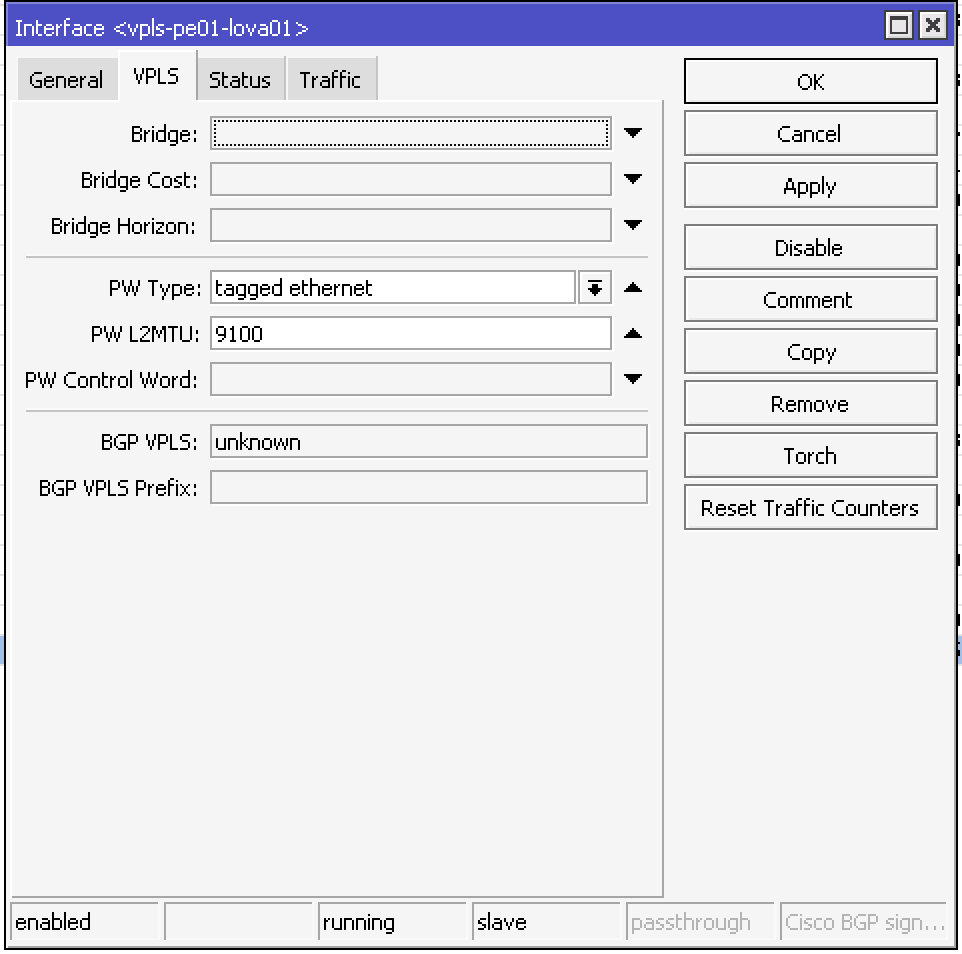Viewport: 962px width, 954px height.
Task: Apply the interface settings
Action: tap(810, 186)
